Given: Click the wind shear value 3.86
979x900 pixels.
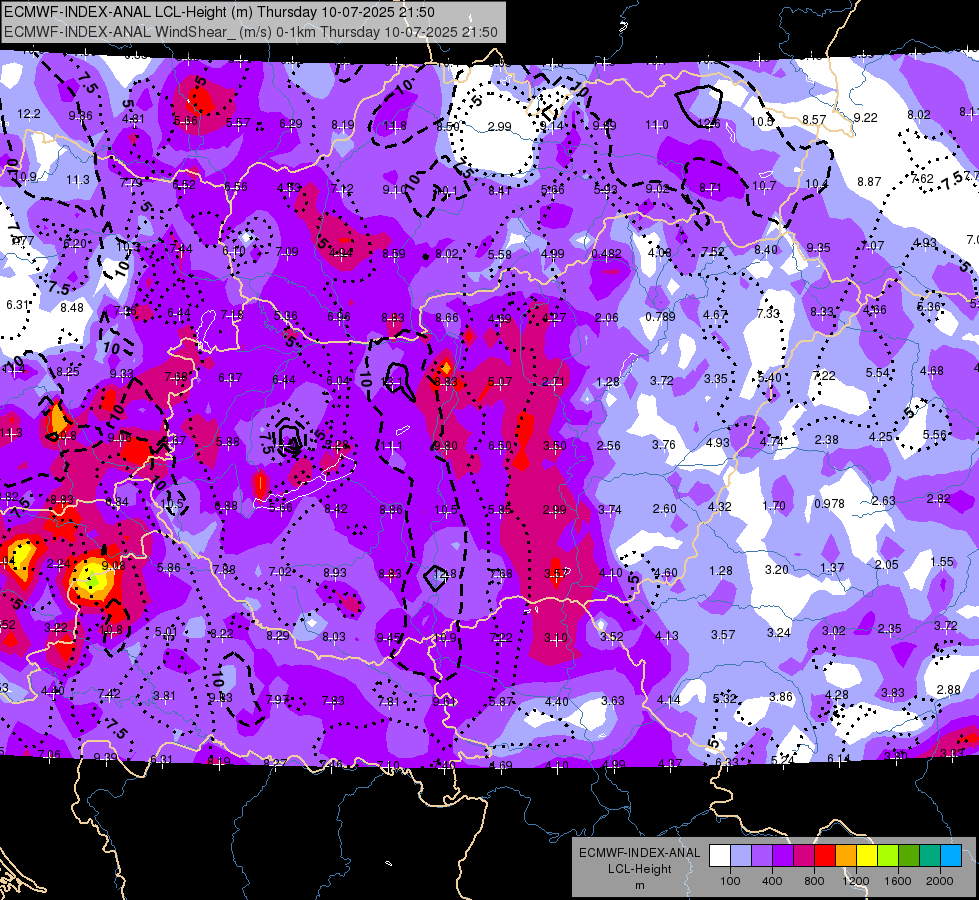Looking at the screenshot, I should click(781, 696).
